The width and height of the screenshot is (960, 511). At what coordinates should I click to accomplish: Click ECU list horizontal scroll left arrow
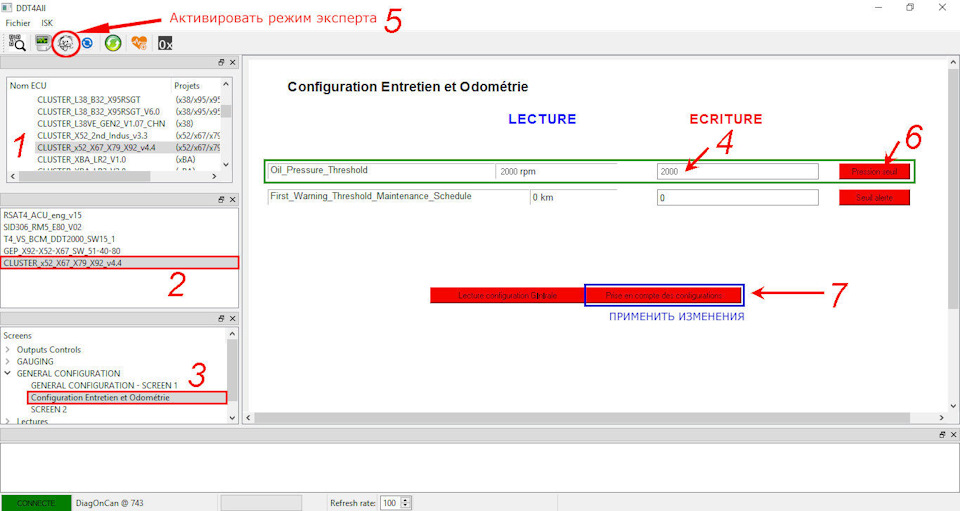pyautogui.click(x=13, y=176)
